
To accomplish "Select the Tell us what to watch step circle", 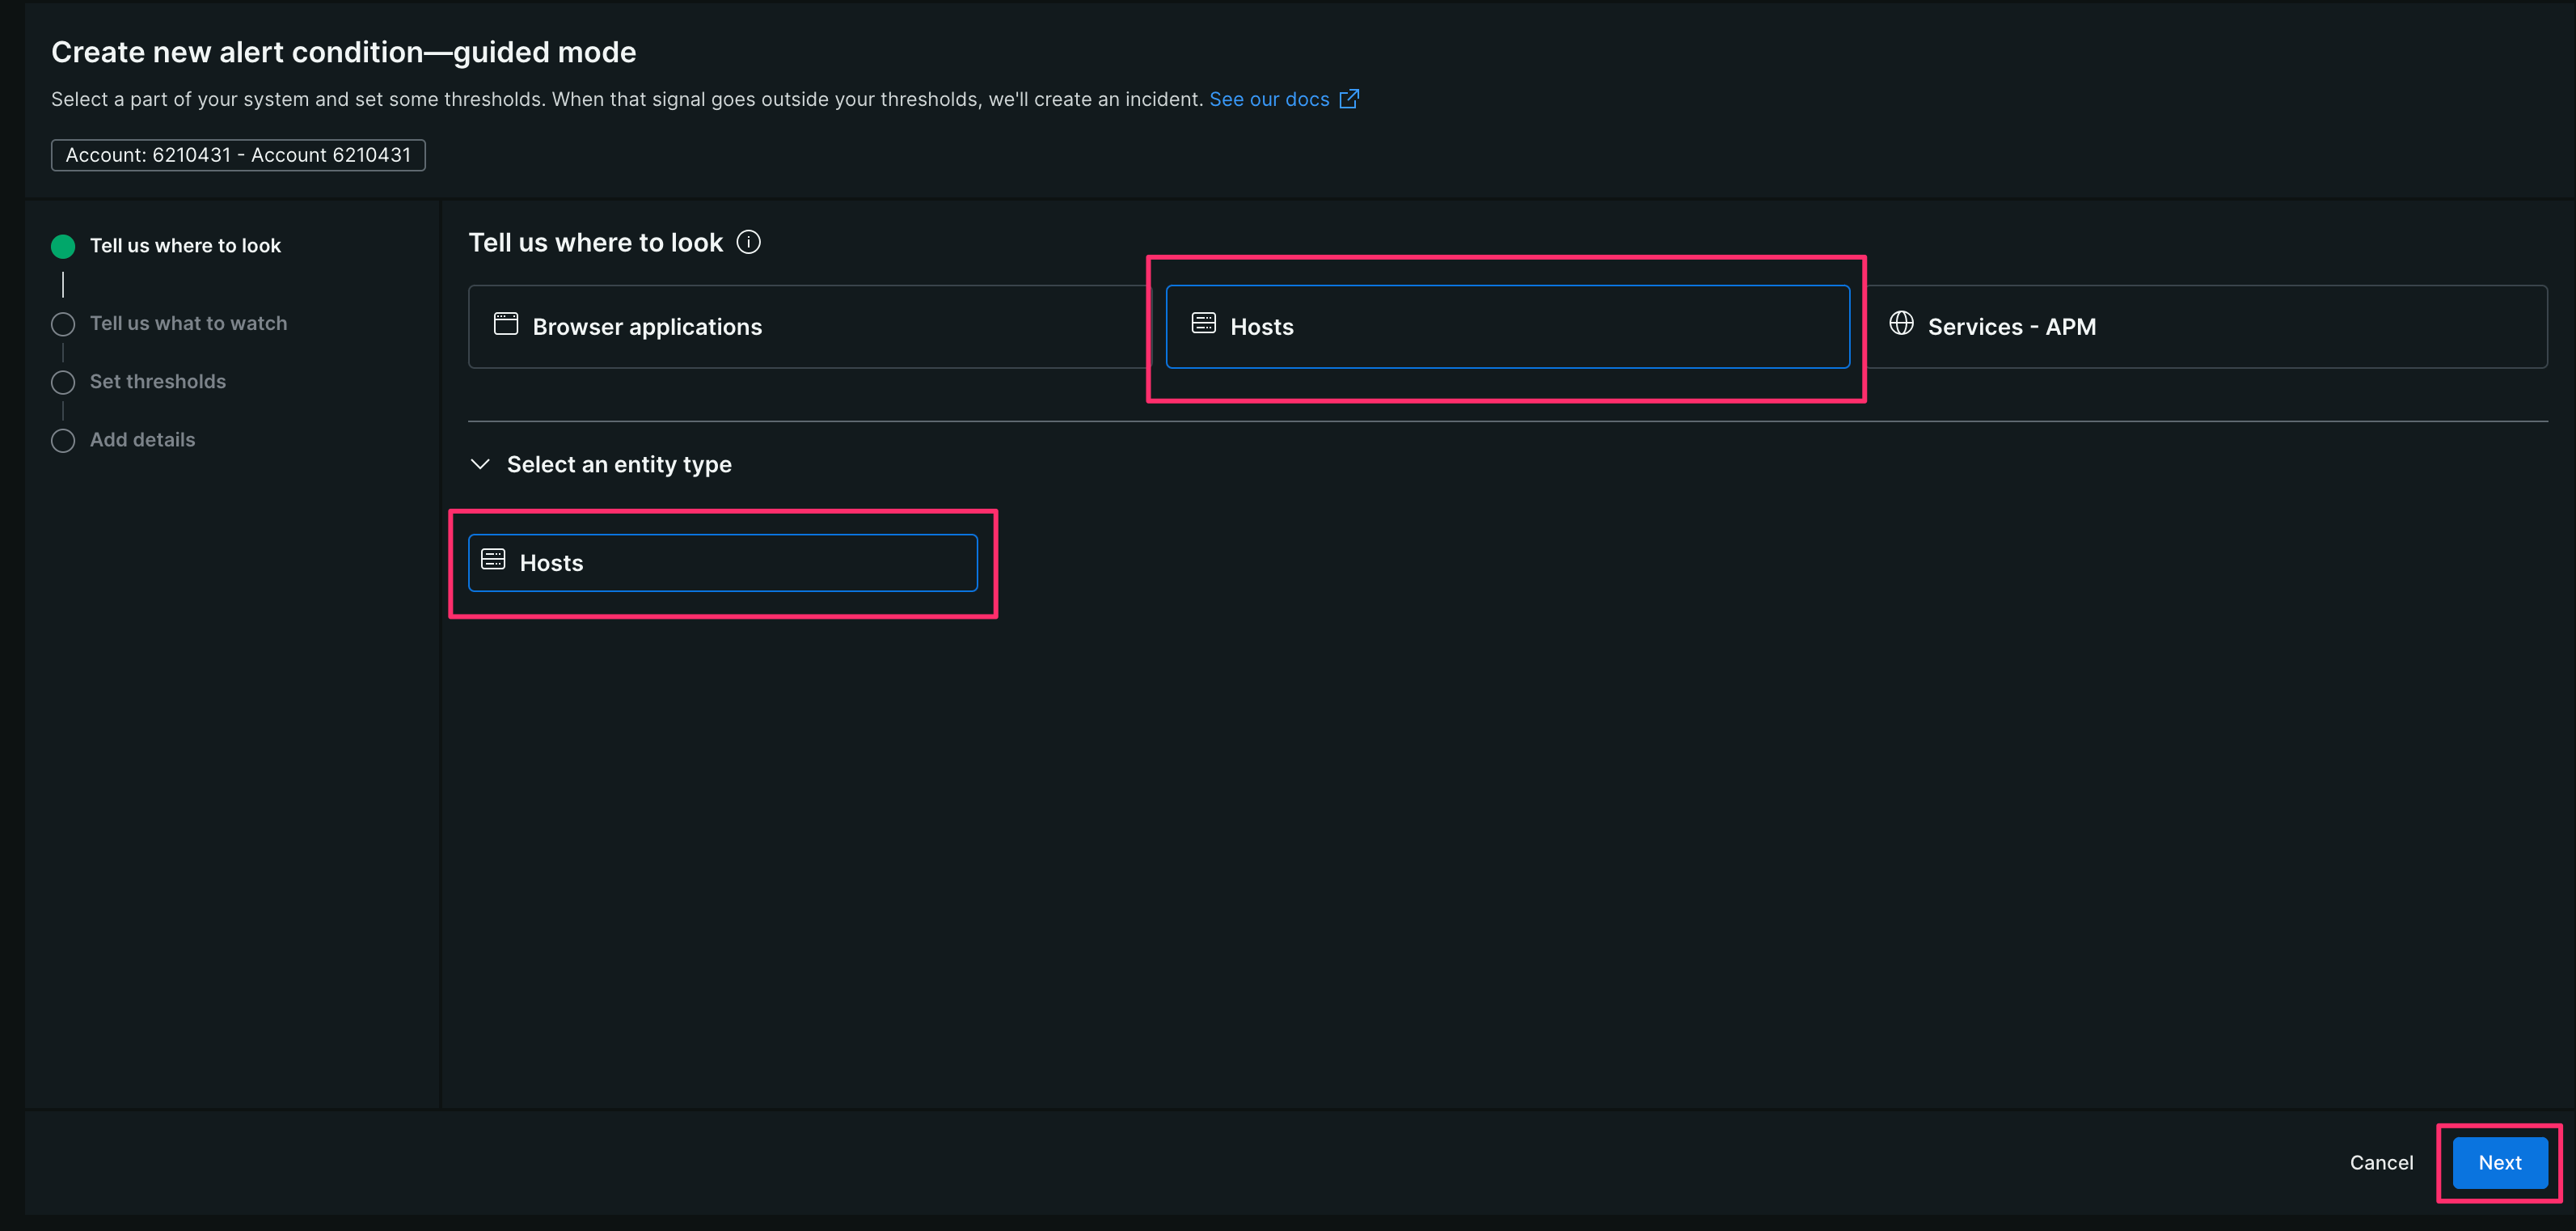I will (62, 323).
